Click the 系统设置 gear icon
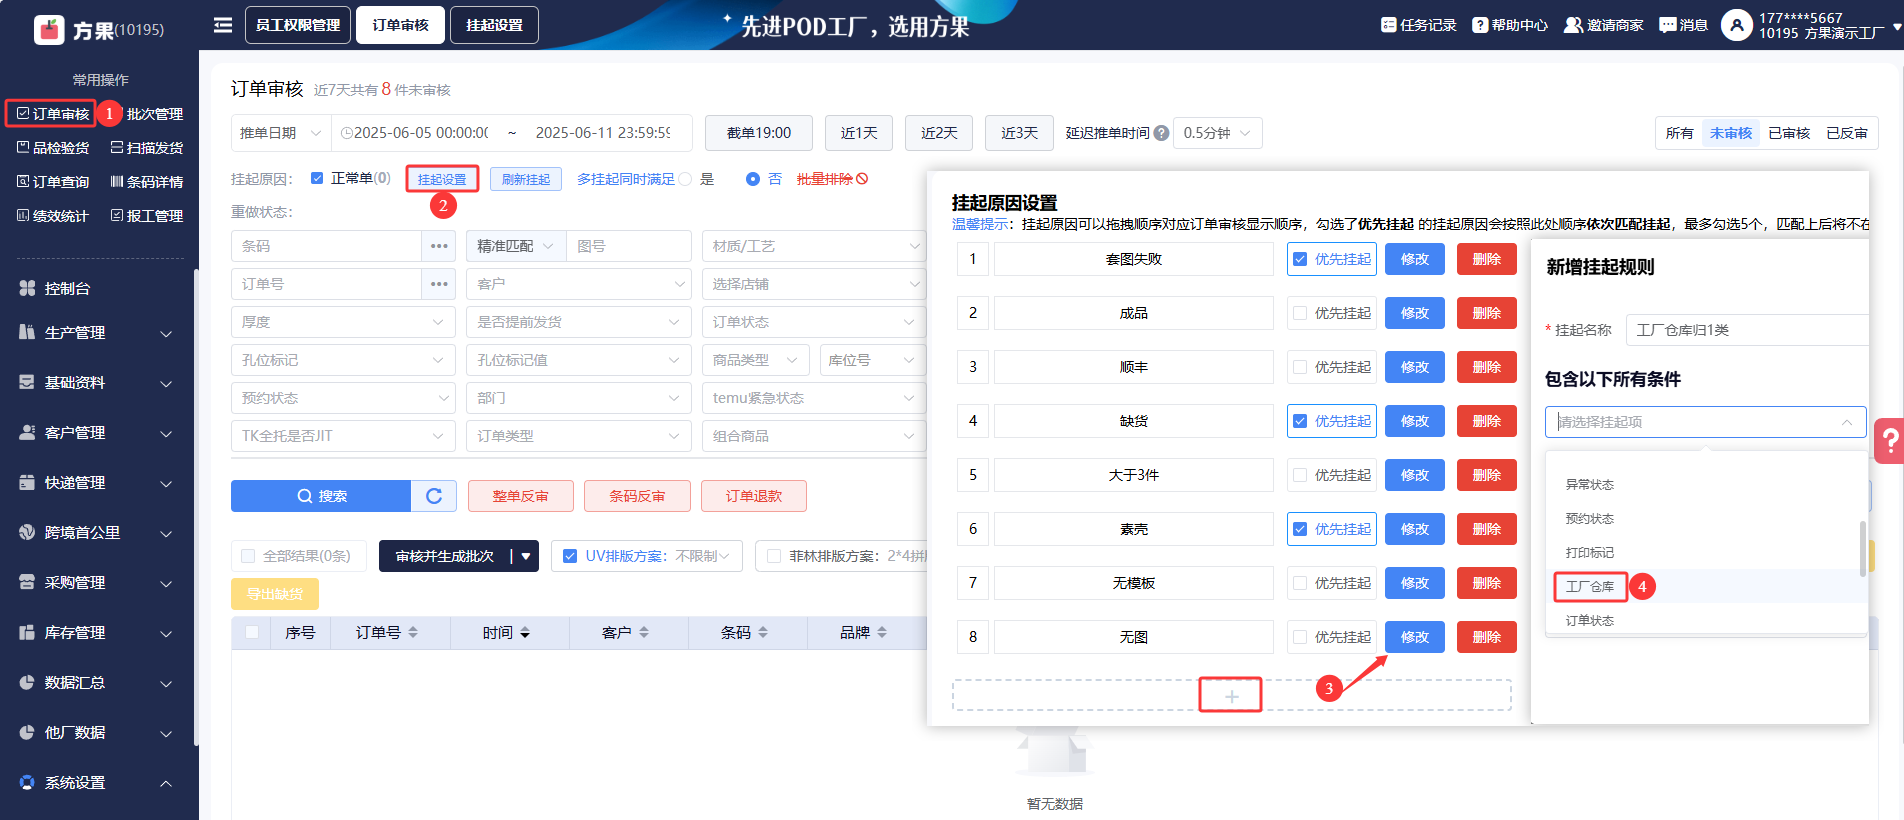 pos(27,782)
